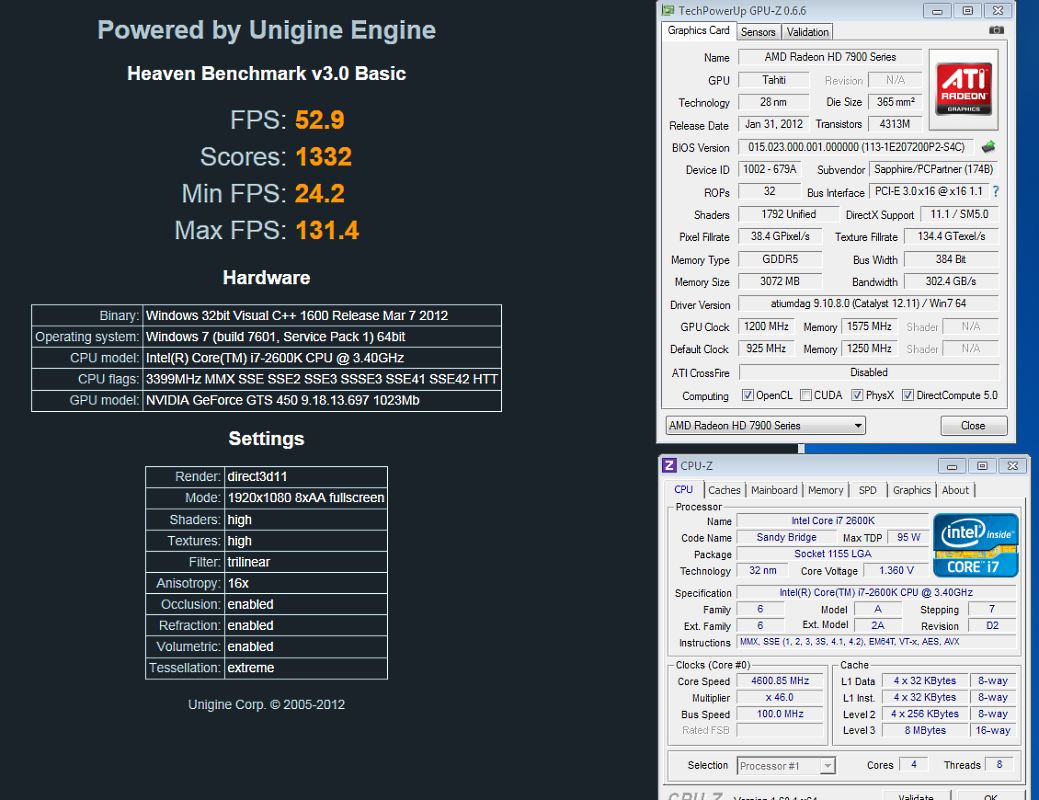Click the GPU-Z Name field above the GPU row
Viewport: 1039px width, 800px height.
click(830, 58)
